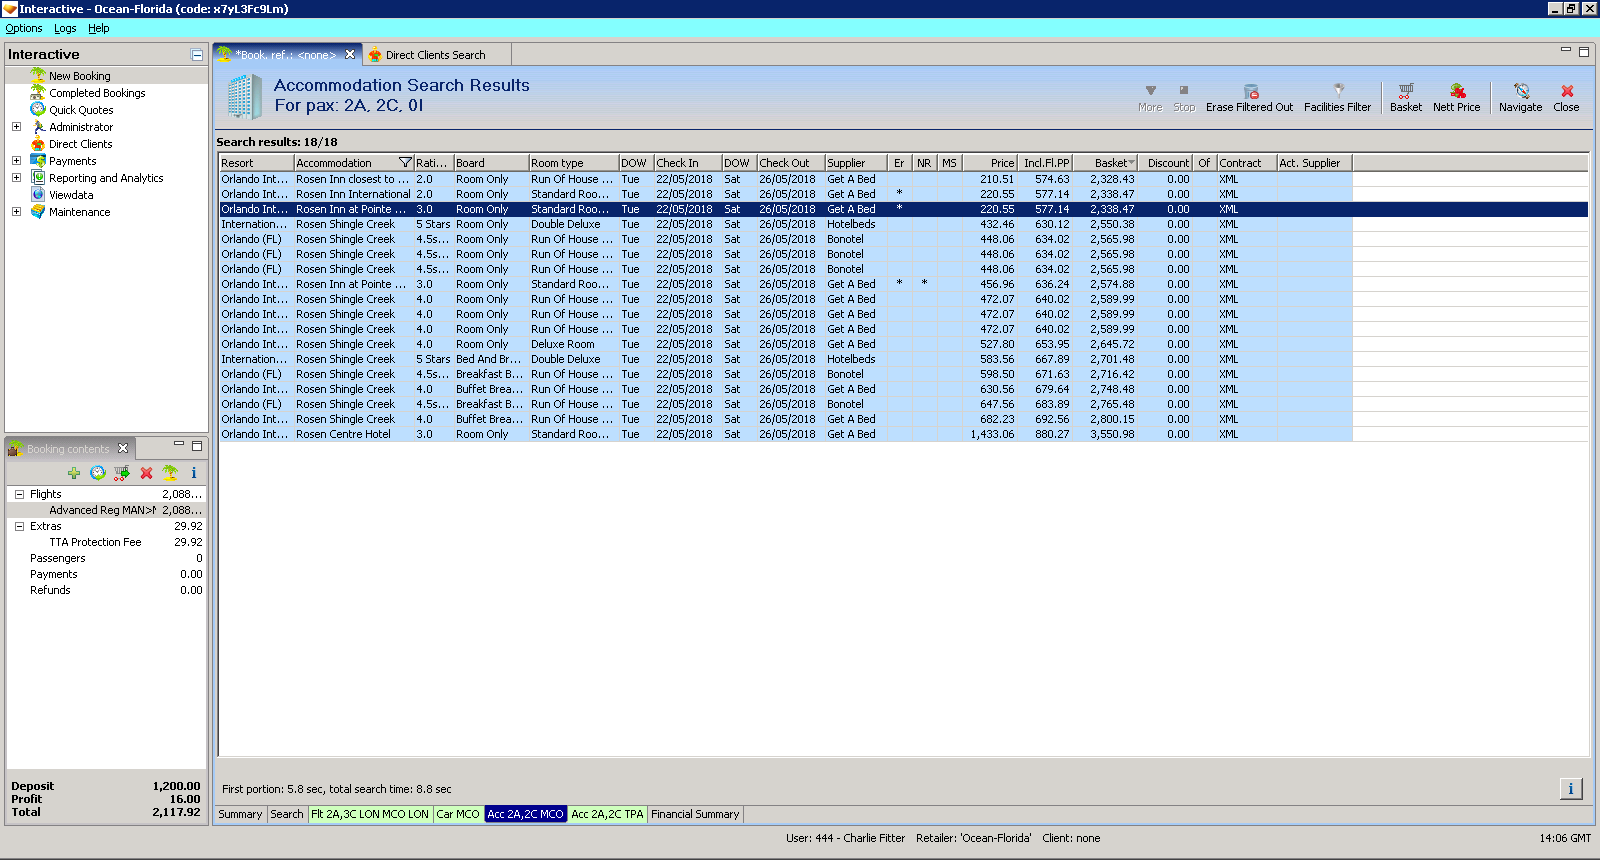Expand the Reporting and Analytics node

coord(16,178)
